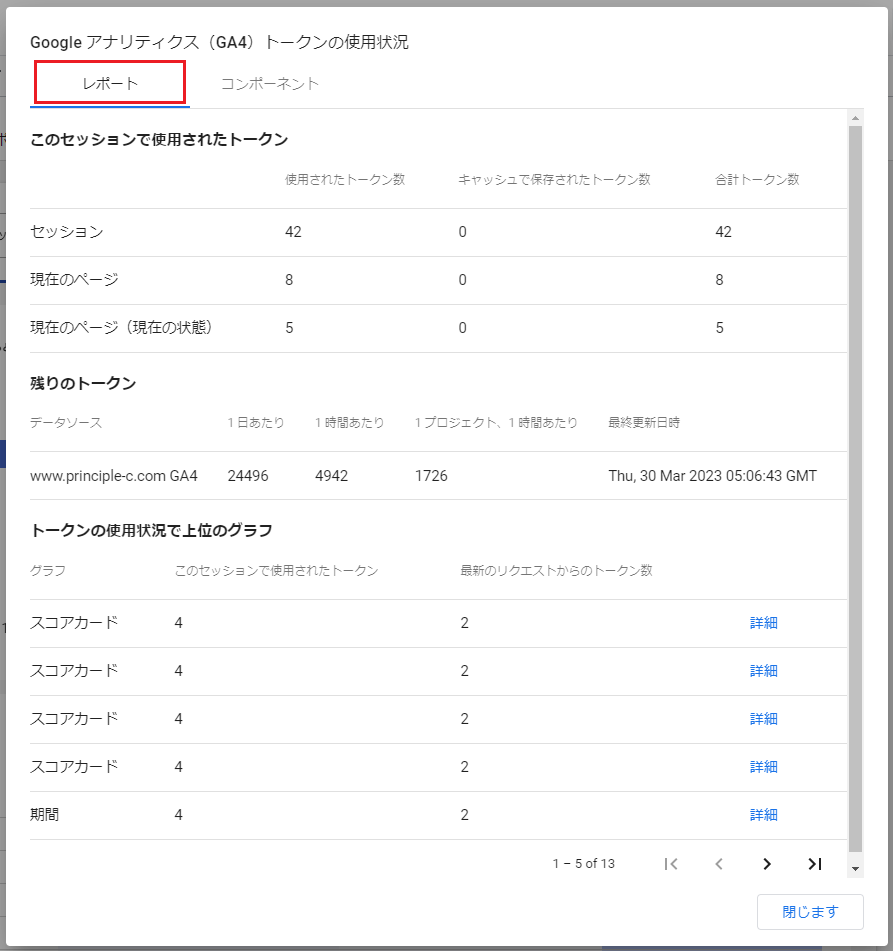Switch to the コンポーネント tab

(270, 84)
